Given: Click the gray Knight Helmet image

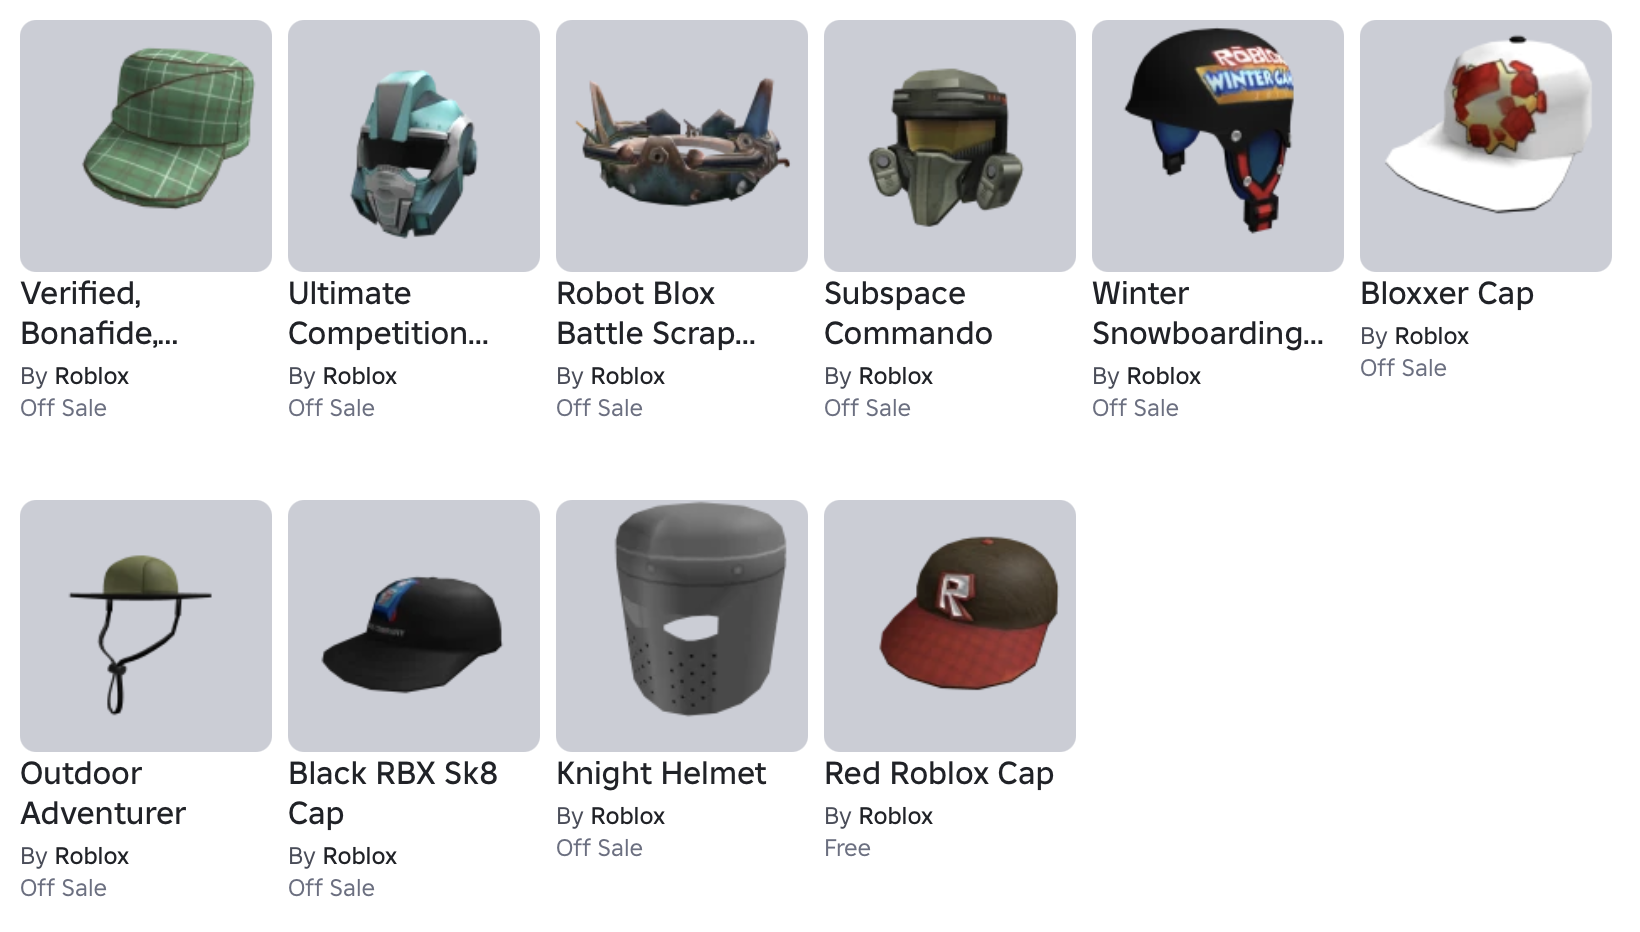Looking at the screenshot, I should pyautogui.click(x=682, y=626).
